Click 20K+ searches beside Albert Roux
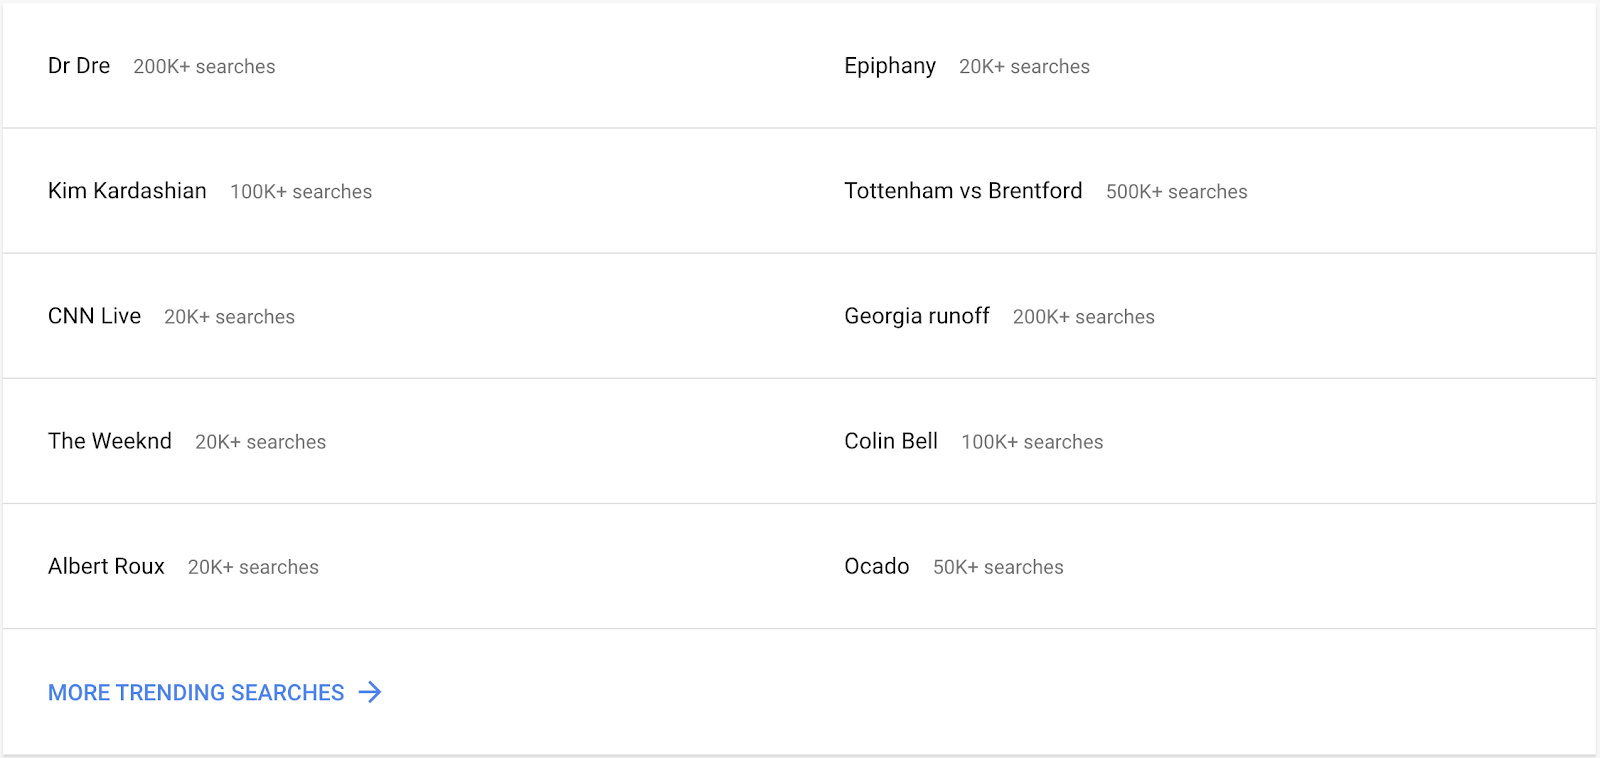This screenshot has width=1600, height=758. coord(253,567)
